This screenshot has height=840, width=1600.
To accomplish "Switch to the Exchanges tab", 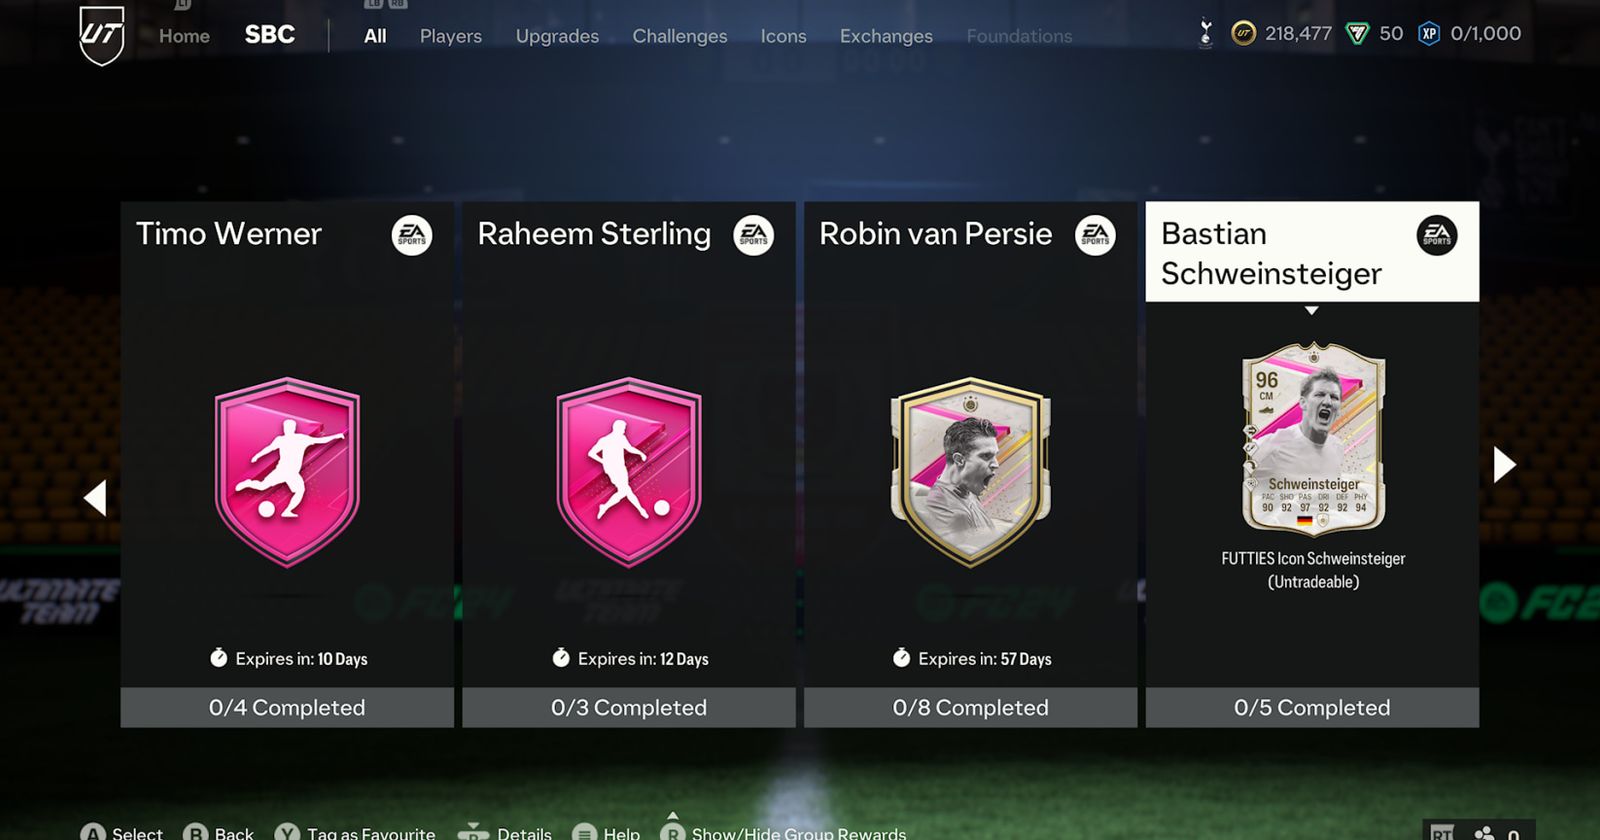I will (x=886, y=36).
